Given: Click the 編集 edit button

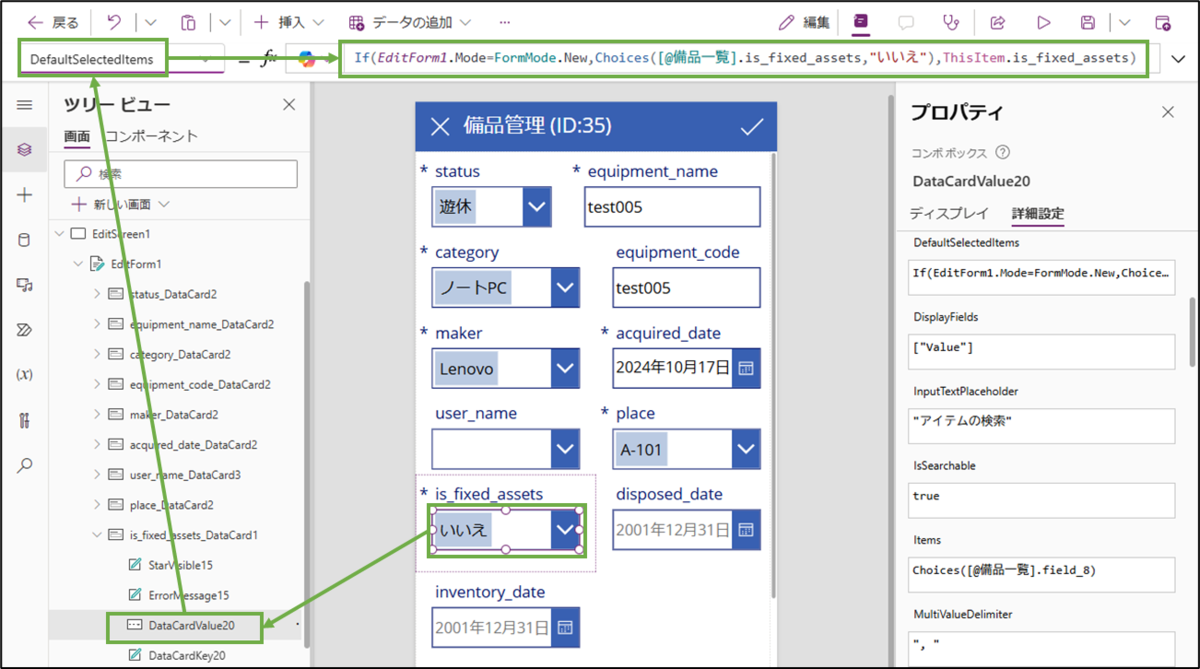Looking at the screenshot, I should coord(804,22).
